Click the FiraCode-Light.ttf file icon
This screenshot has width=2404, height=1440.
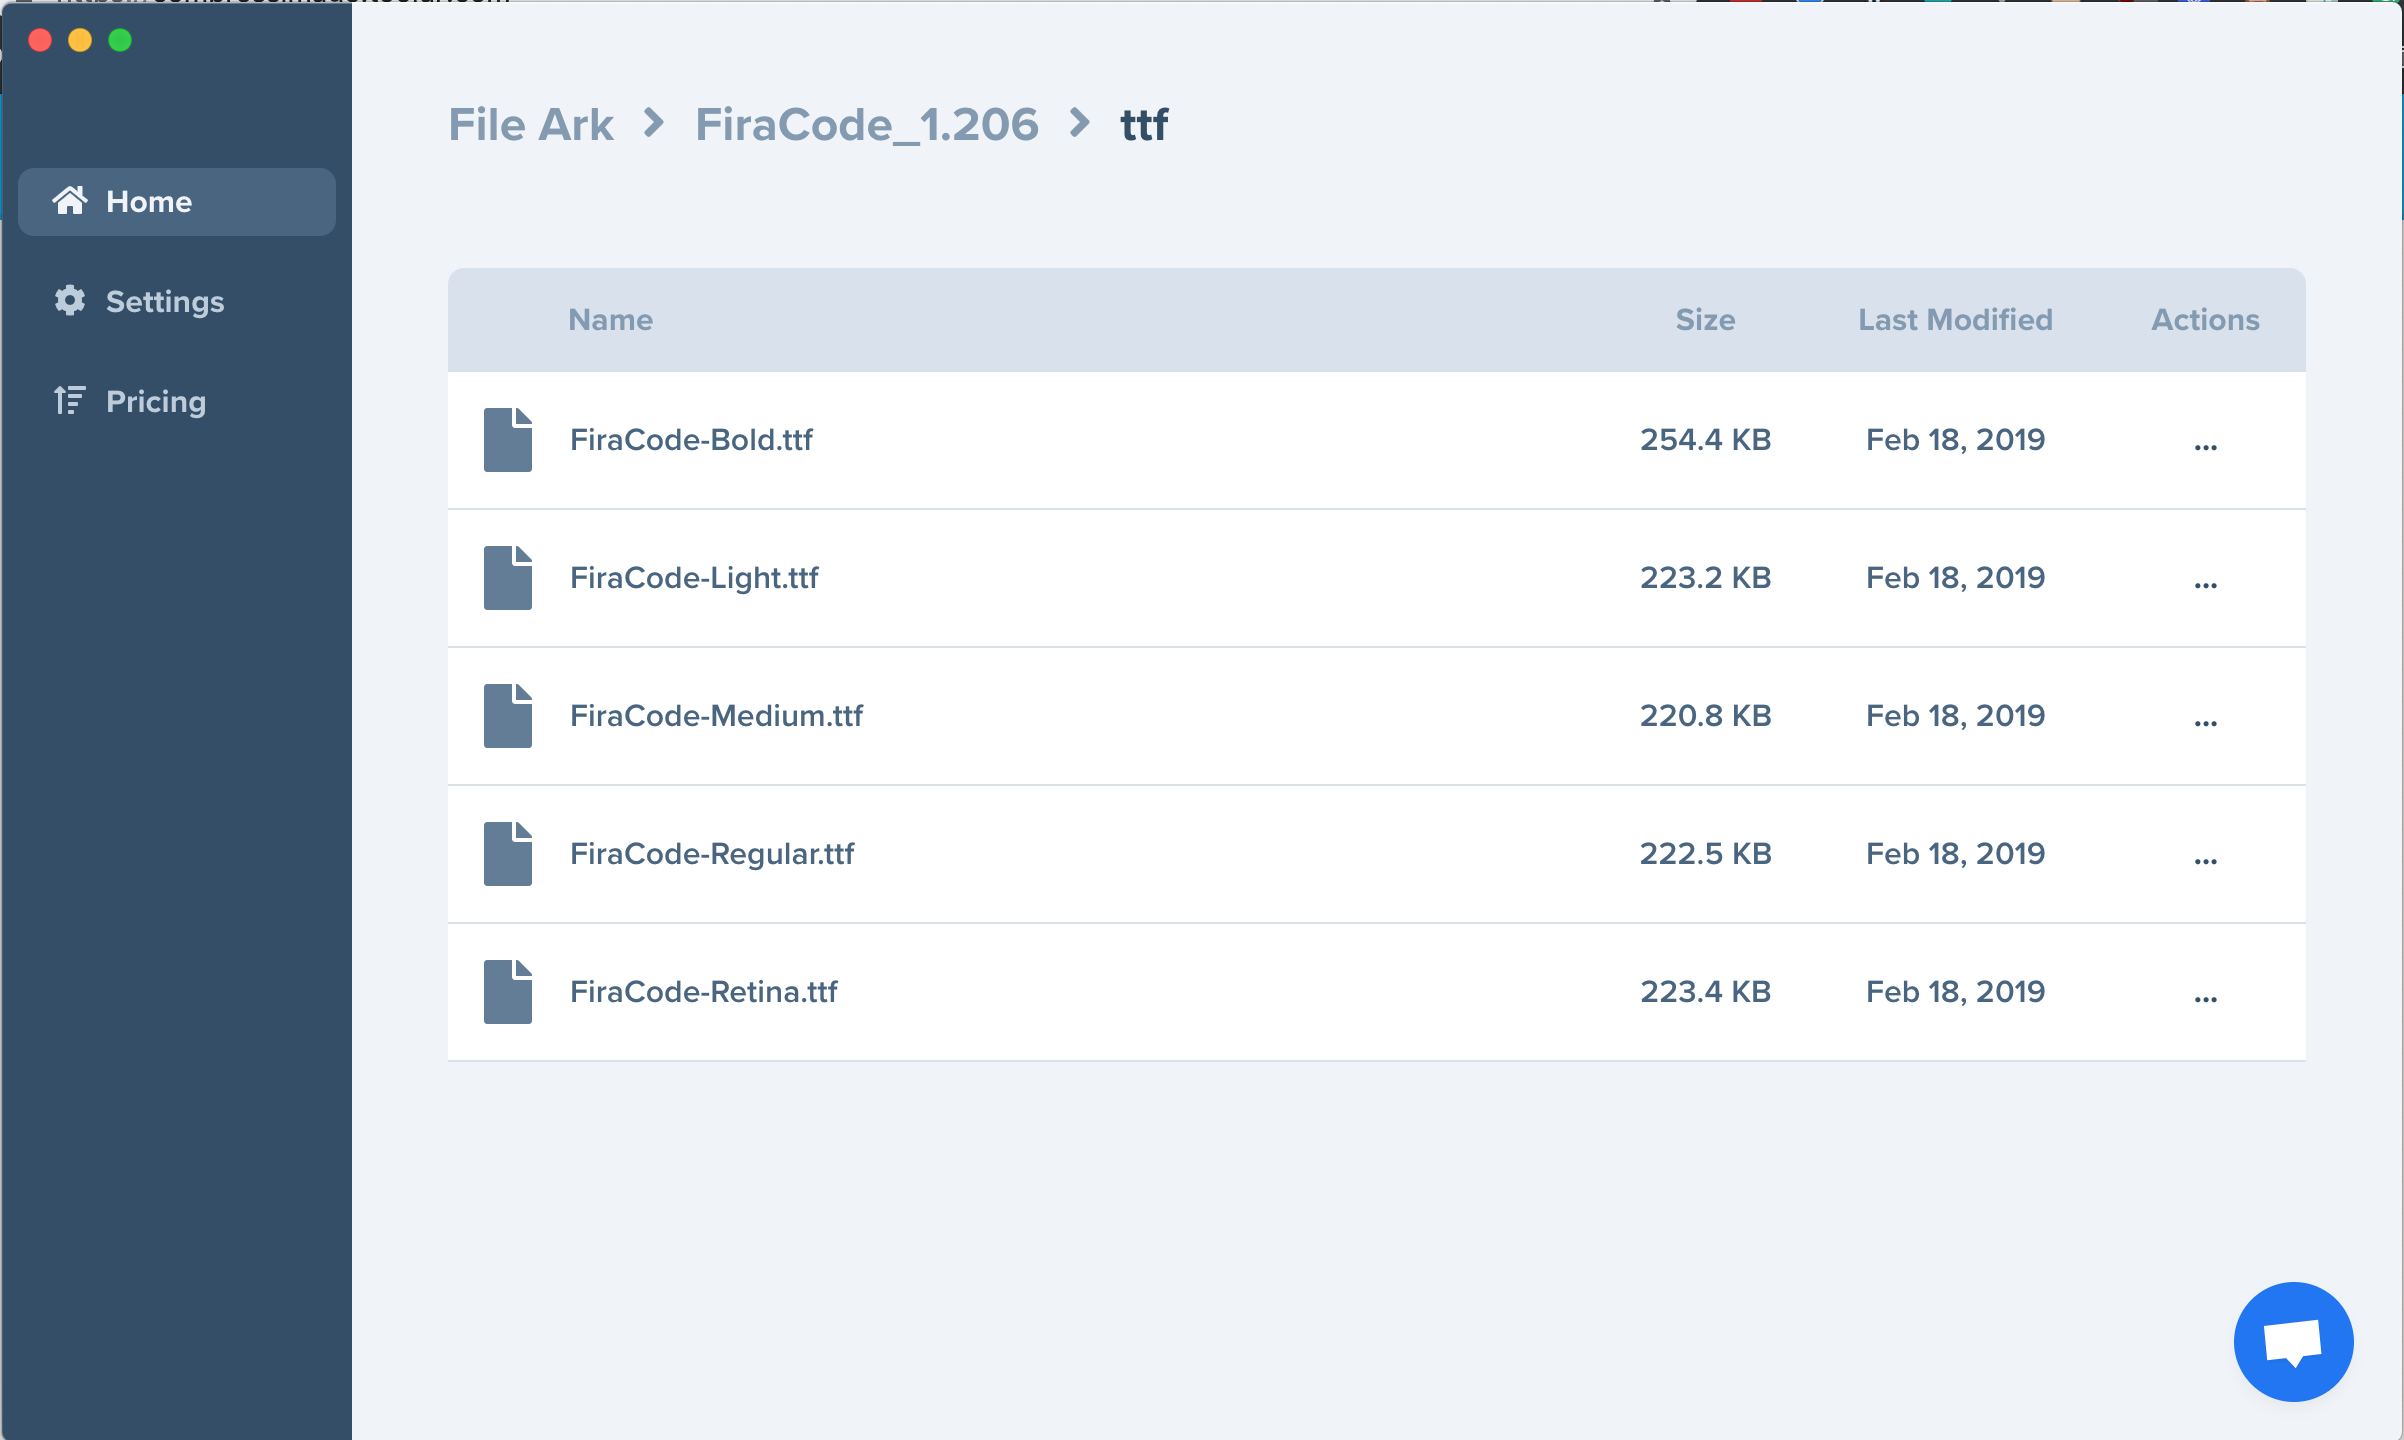(x=506, y=577)
